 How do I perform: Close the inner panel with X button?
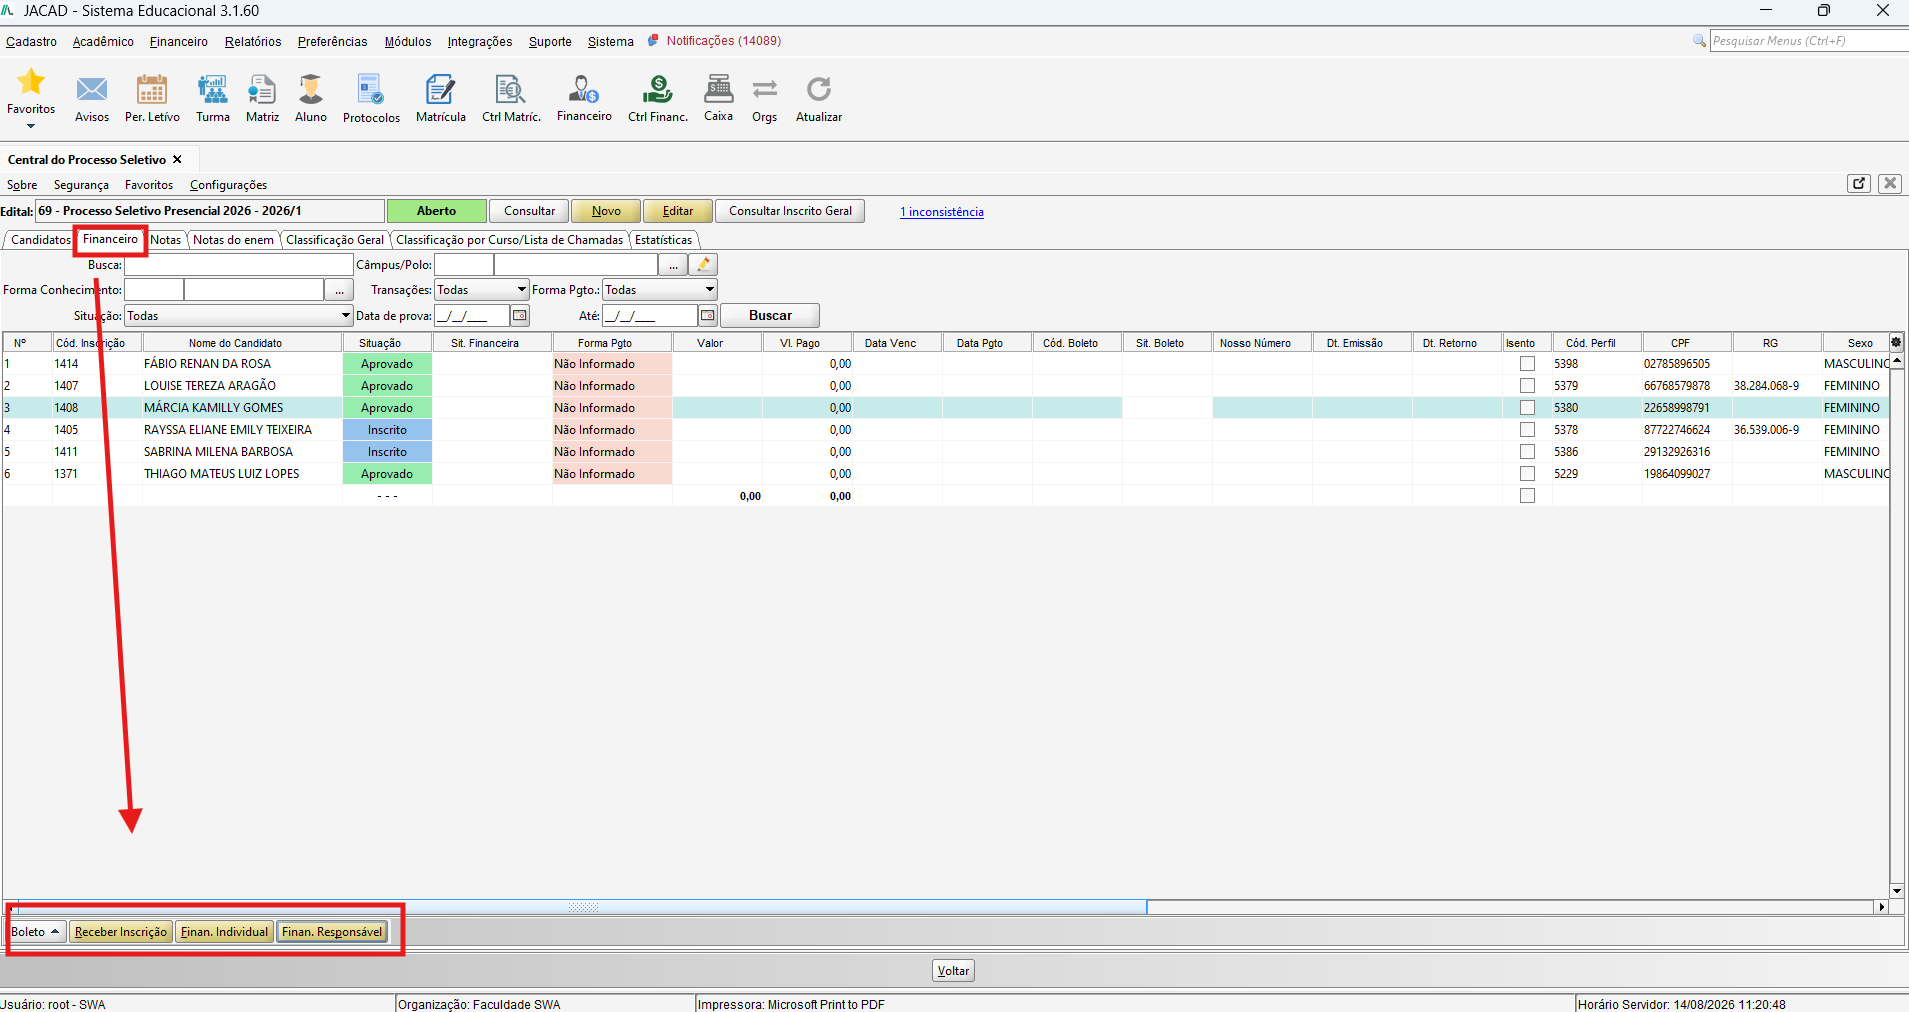1890,183
